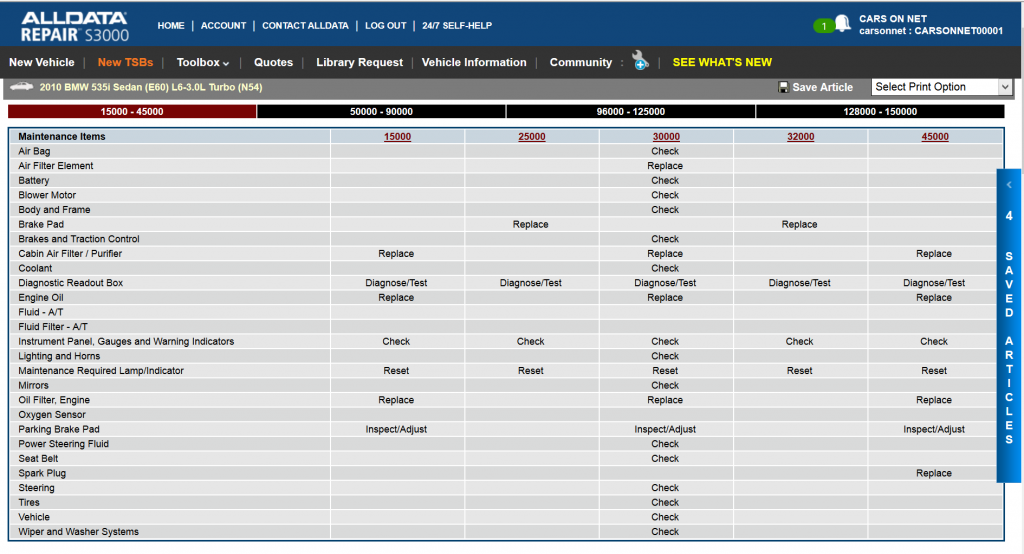The width and height of the screenshot is (1024, 554).
Task: Click the Oxygen Sensor row label
Action: click(52, 414)
